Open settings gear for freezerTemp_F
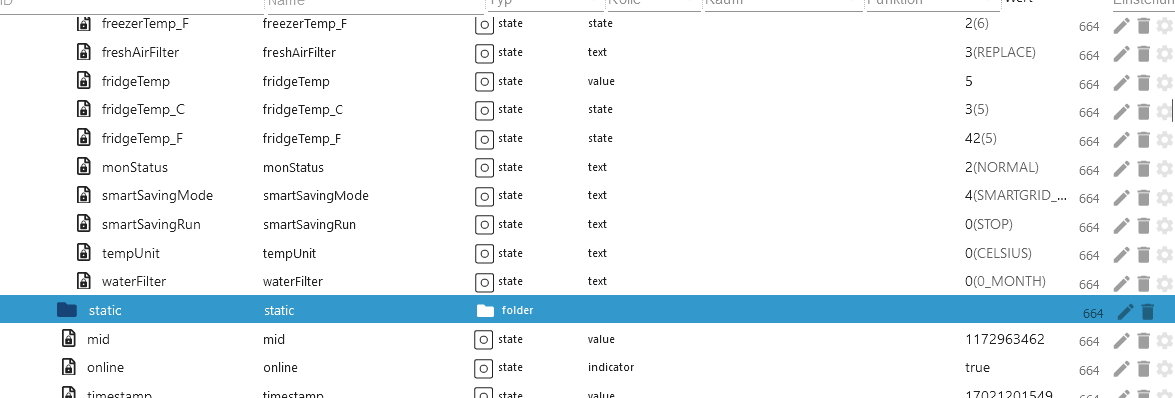This screenshot has height=398, width=1175. [x=1164, y=26]
